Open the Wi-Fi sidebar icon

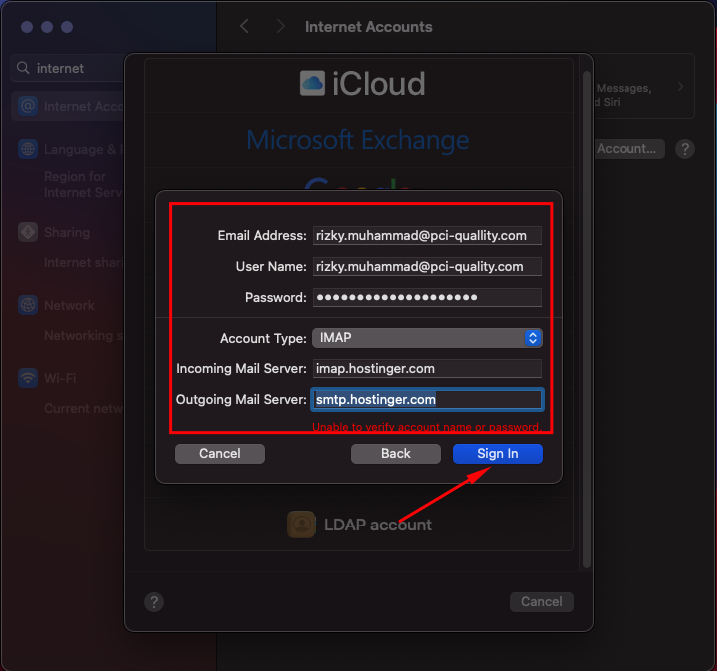(28, 378)
